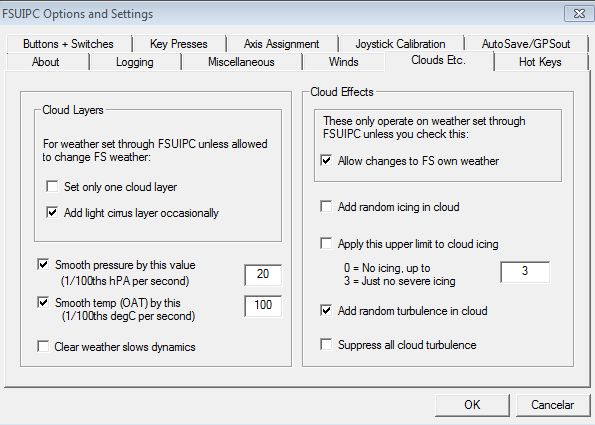
Task: Open the Miscellaneous tab
Action: 241,61
